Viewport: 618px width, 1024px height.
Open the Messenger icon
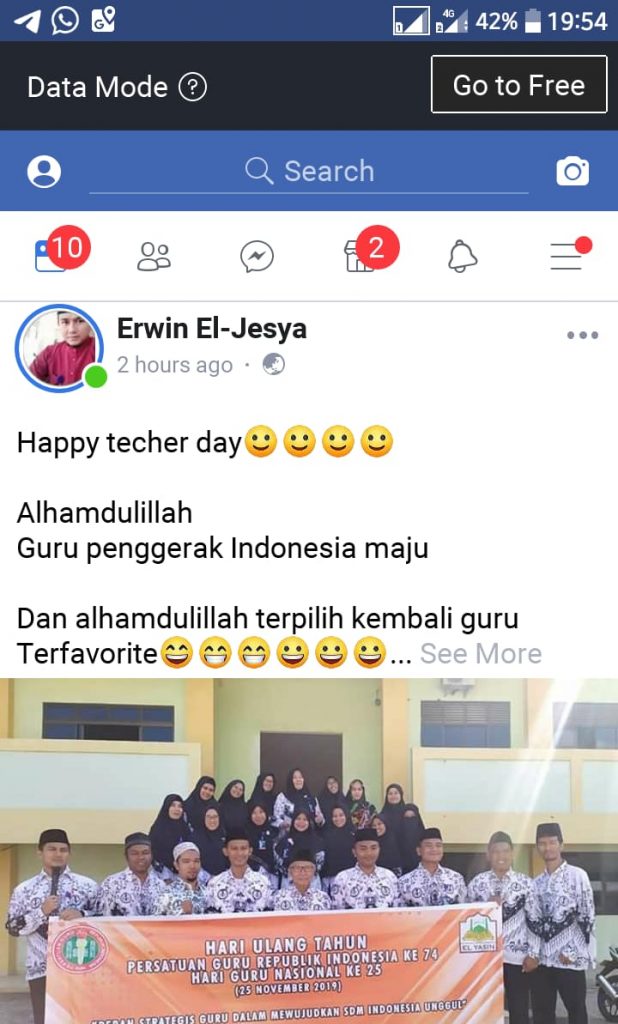tap(257, 256)
